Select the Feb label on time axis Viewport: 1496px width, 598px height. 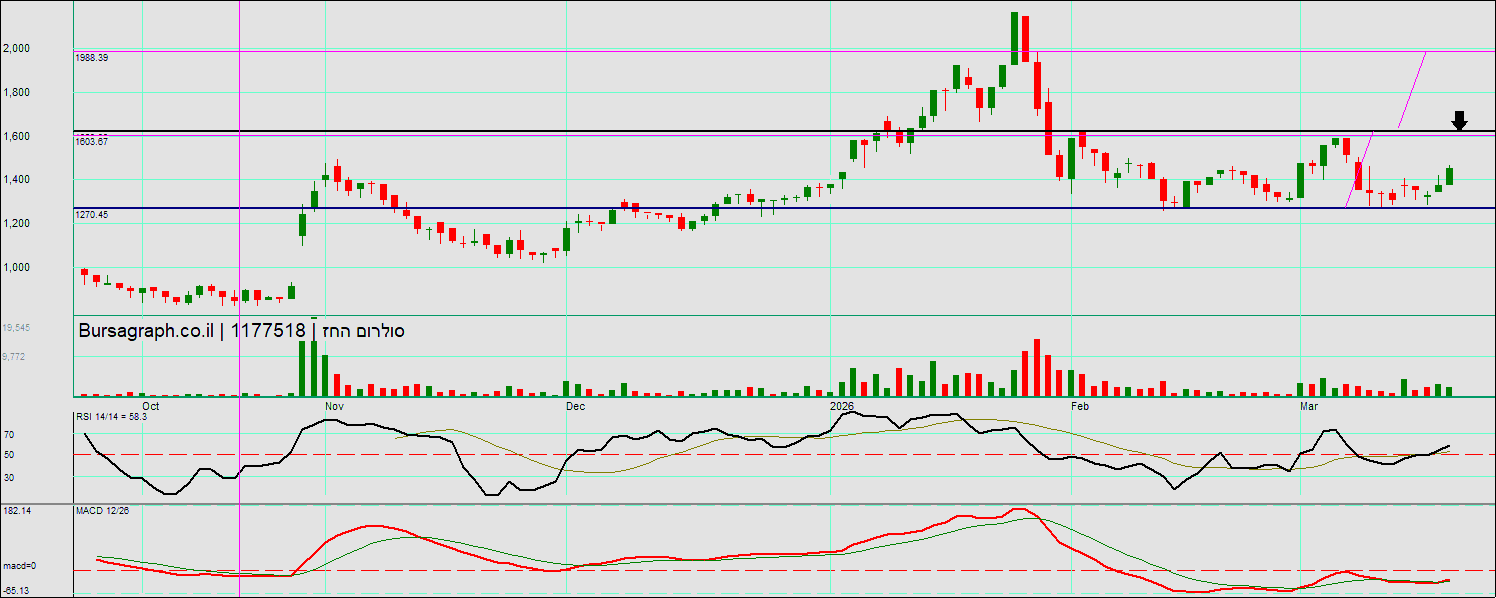point(1079,407)
